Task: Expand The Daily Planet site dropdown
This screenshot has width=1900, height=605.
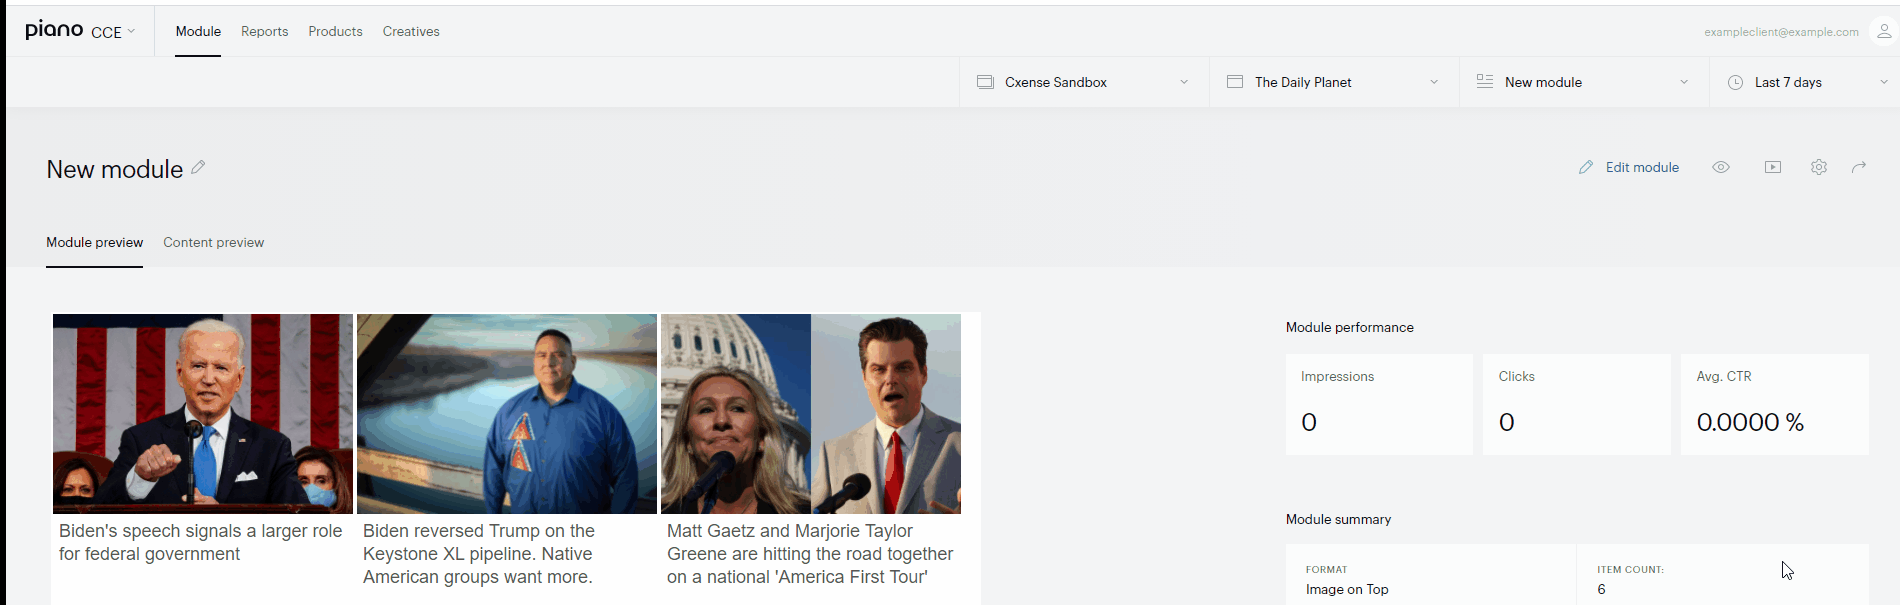Action: [x=1334, y=82]
